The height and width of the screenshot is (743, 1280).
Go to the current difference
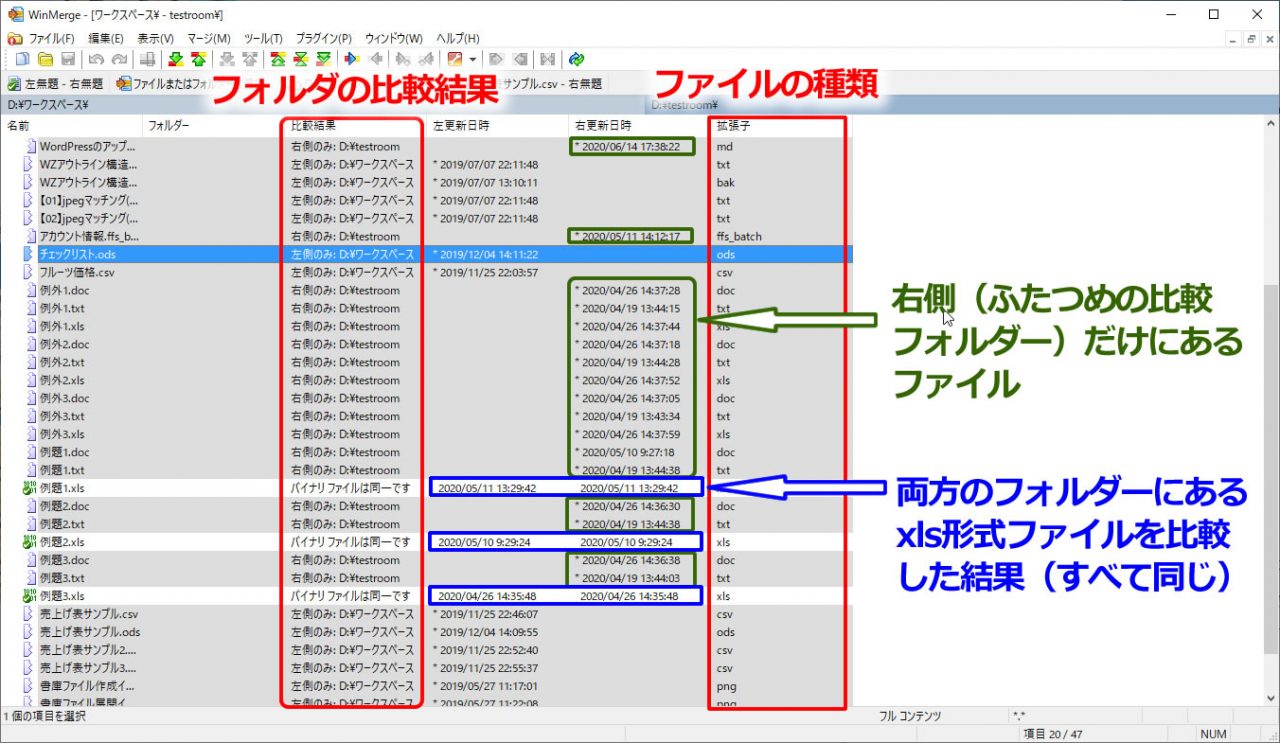300,59
